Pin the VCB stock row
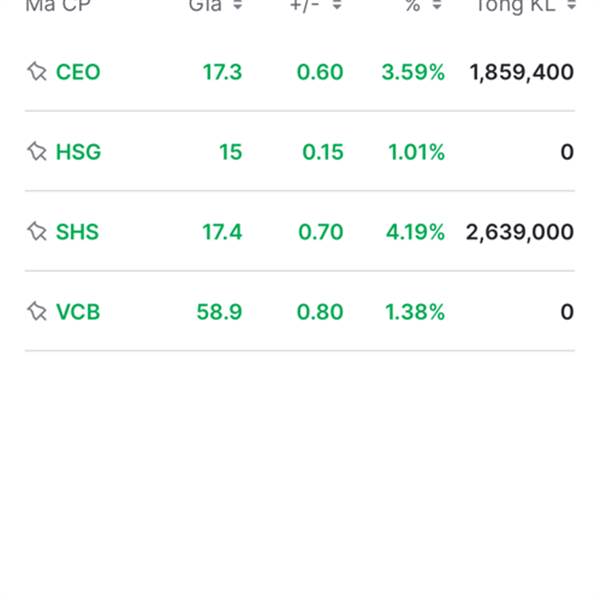Screen dimensions: 600x600 [37, 312]
